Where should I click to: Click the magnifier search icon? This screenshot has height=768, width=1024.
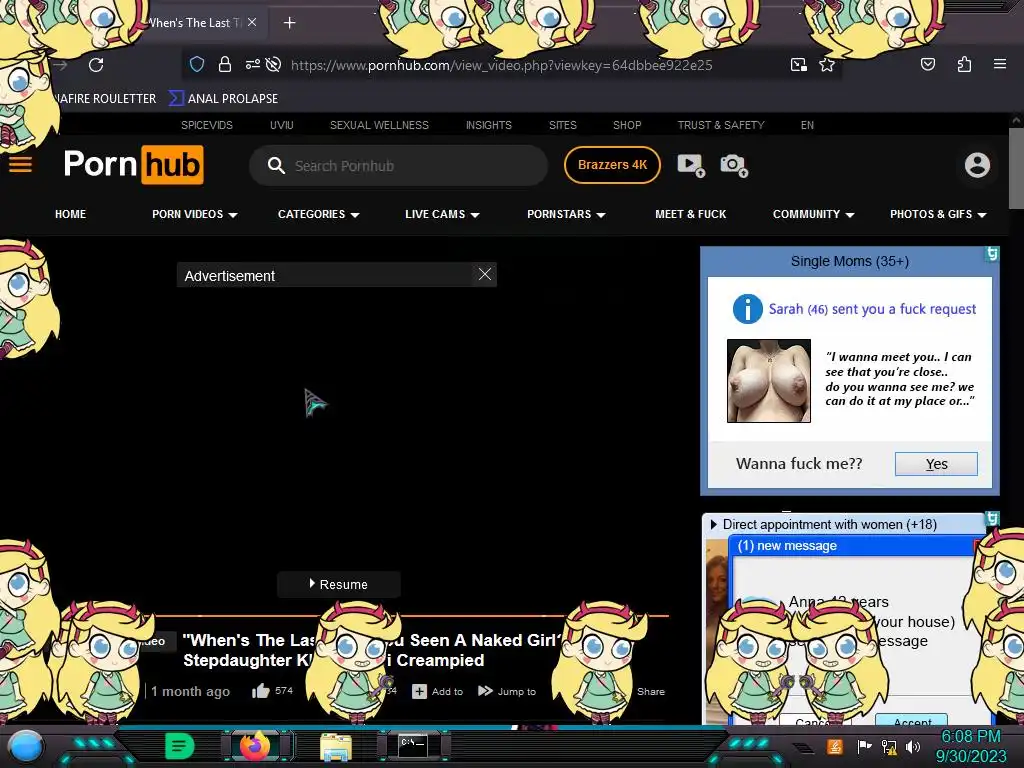[276, 165]
